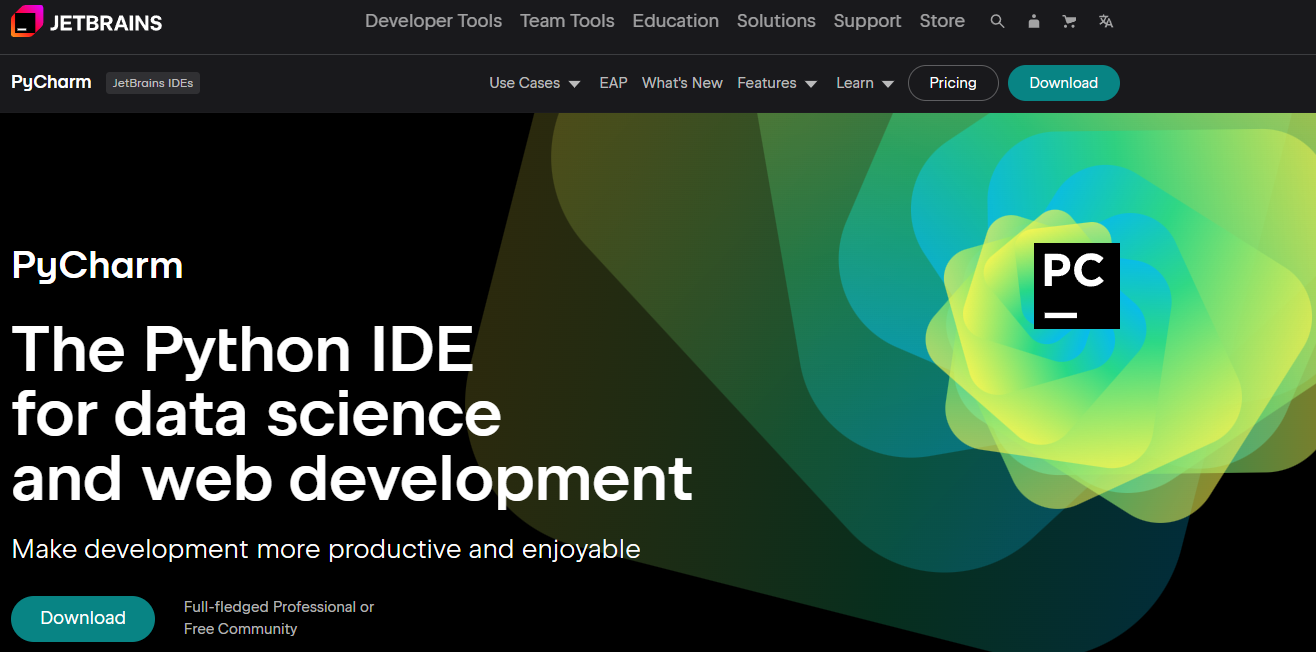This screenshot has height=652, width=1316.
Task: Click "Make development more productive and enjoyable" text
Action: click(326, 549)
